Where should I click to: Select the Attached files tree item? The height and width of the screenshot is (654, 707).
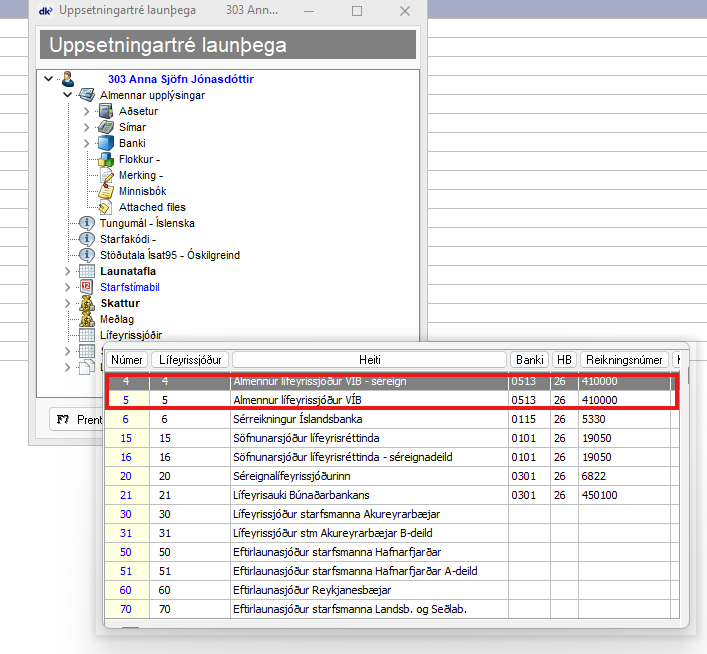click(152, 207)
